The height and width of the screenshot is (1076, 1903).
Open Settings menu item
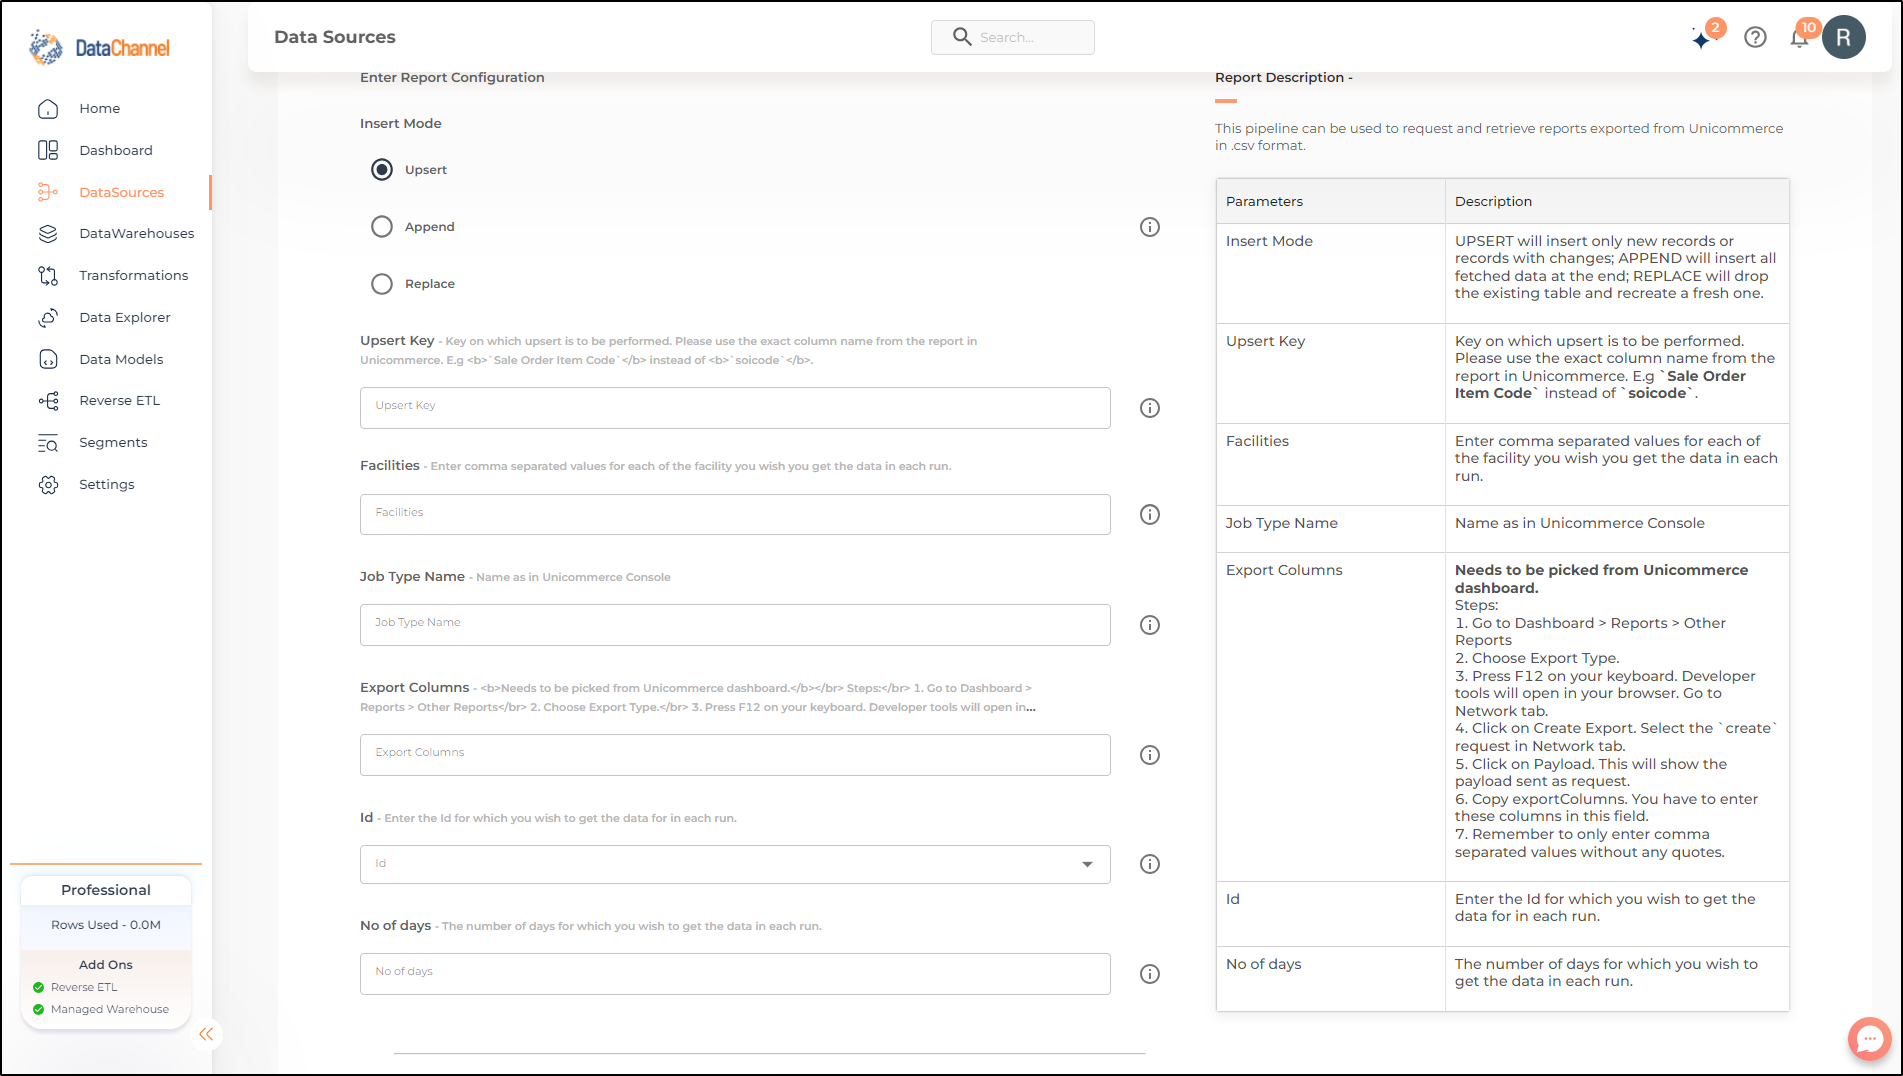[107, 484]
